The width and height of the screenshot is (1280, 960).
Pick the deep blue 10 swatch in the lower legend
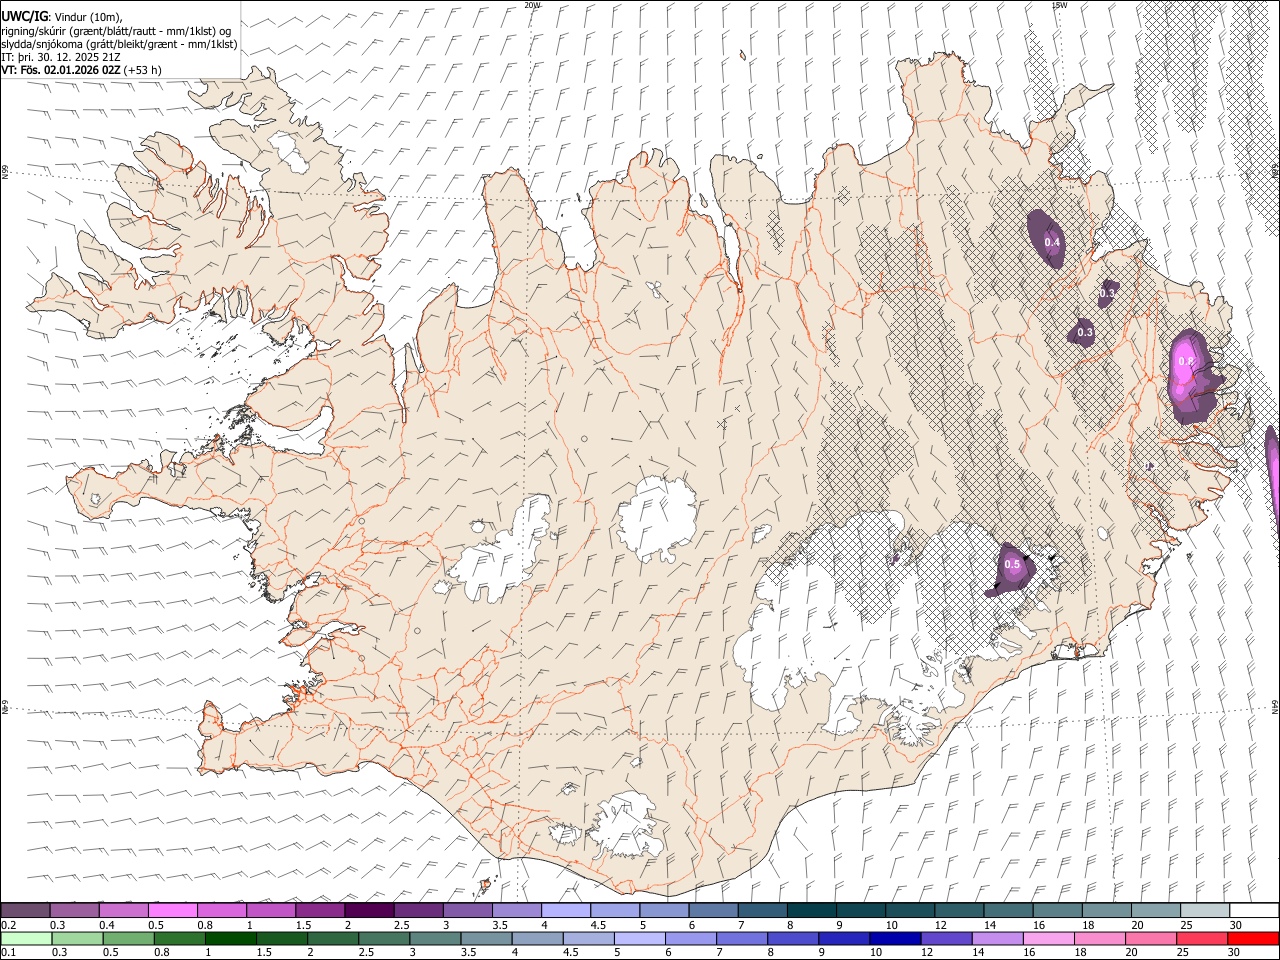click(895, 938)
